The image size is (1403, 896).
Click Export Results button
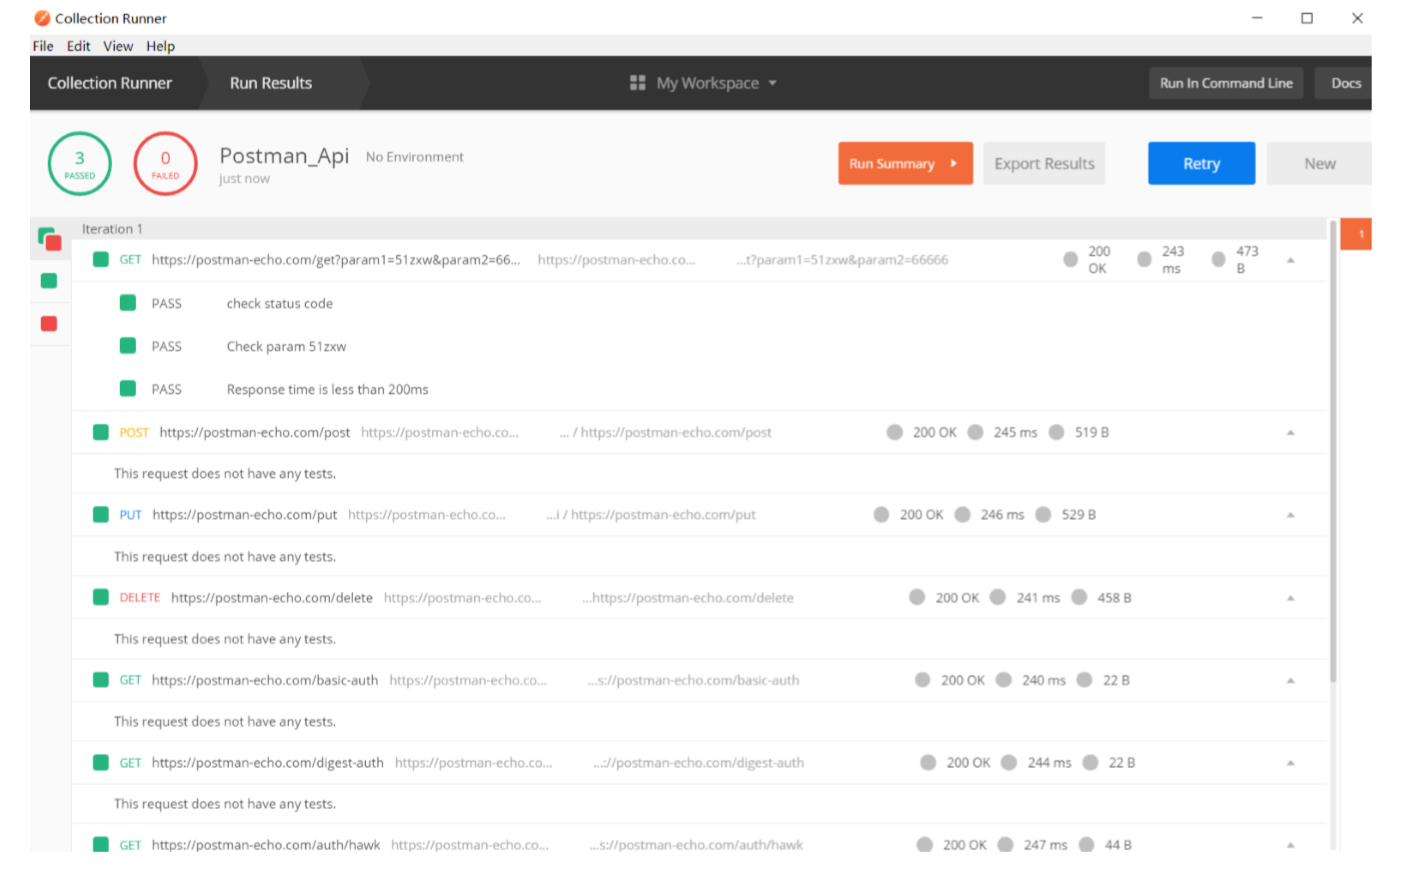1044,164
